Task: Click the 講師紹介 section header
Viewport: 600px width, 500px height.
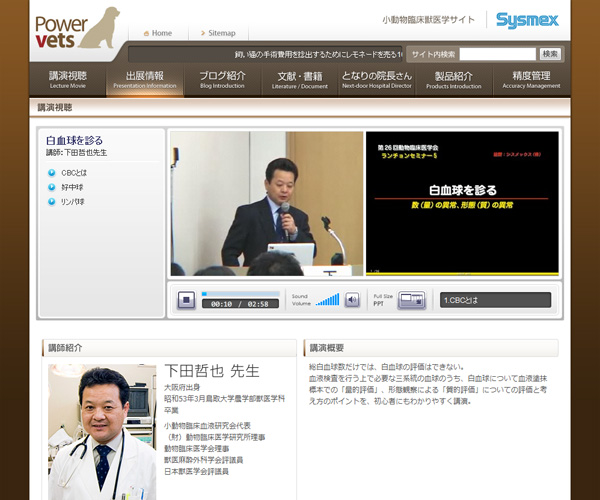Action: coord(169,348)
